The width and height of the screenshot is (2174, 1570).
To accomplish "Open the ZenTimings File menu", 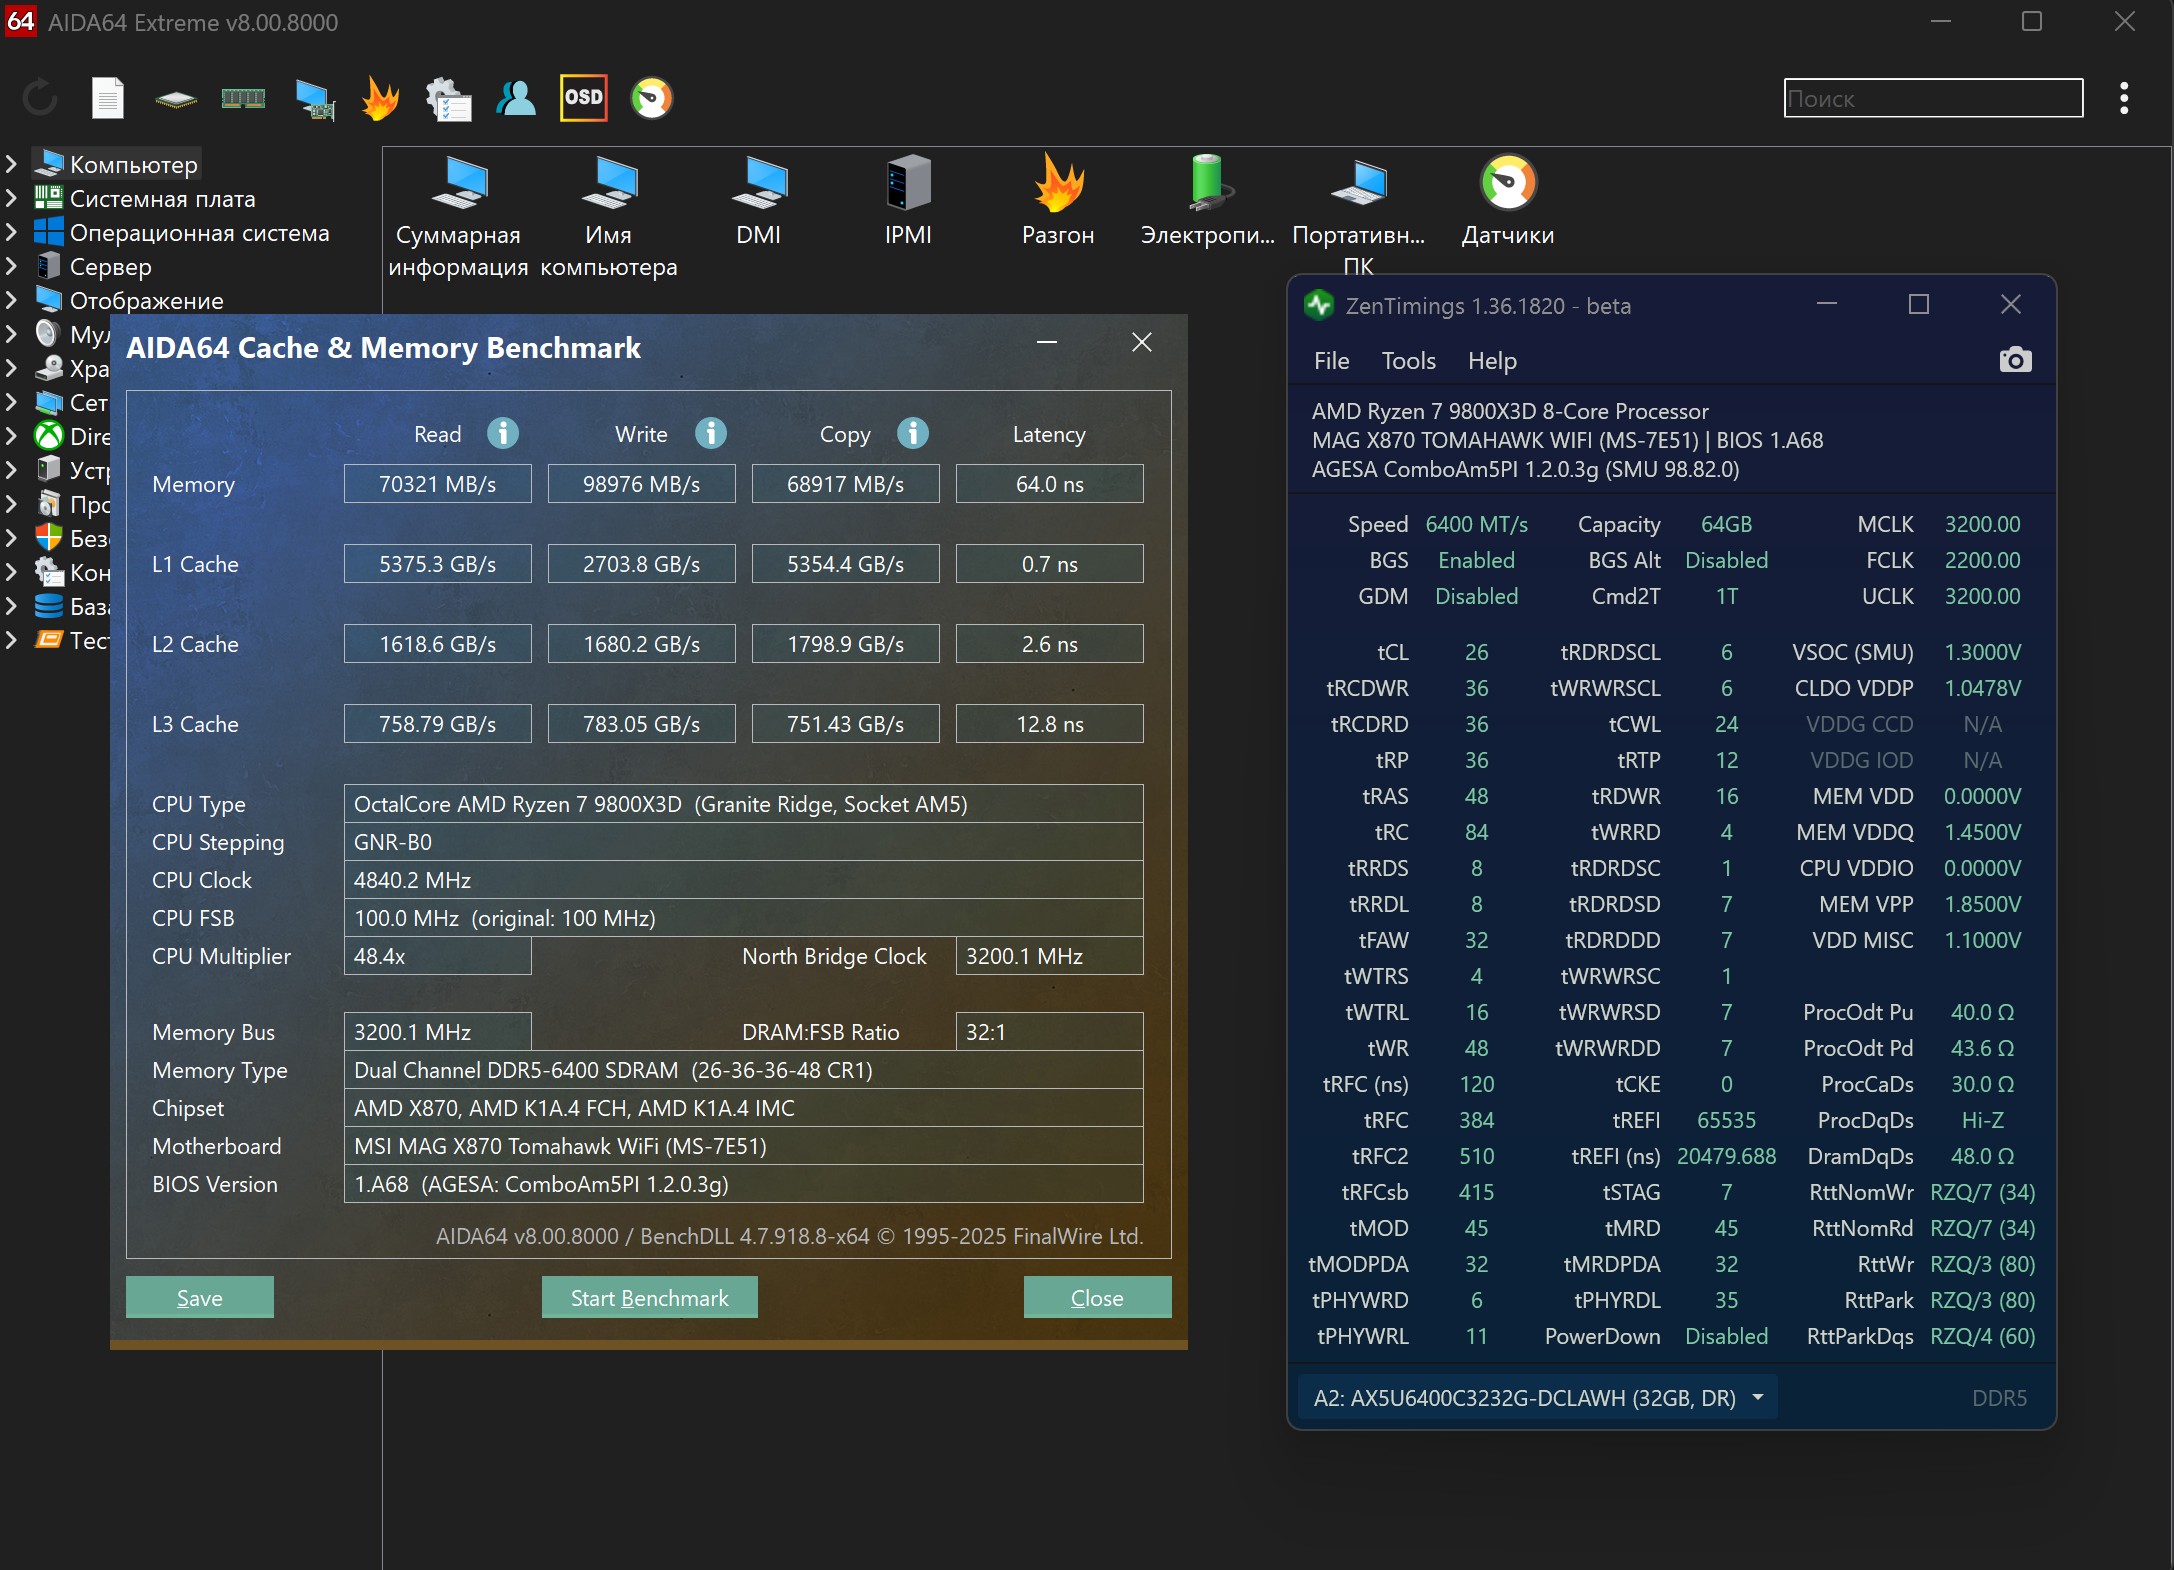I will [1331, 361].
